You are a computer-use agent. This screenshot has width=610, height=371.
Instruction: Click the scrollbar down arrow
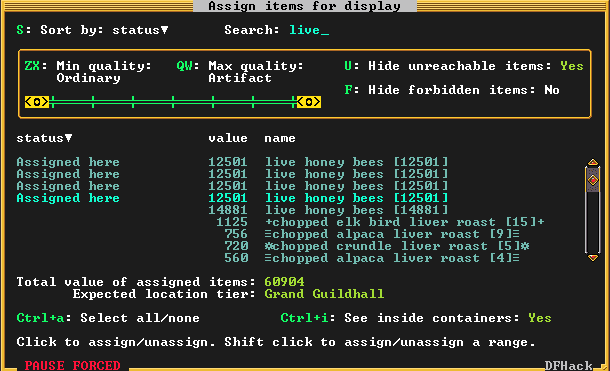[x=593, y=258]
